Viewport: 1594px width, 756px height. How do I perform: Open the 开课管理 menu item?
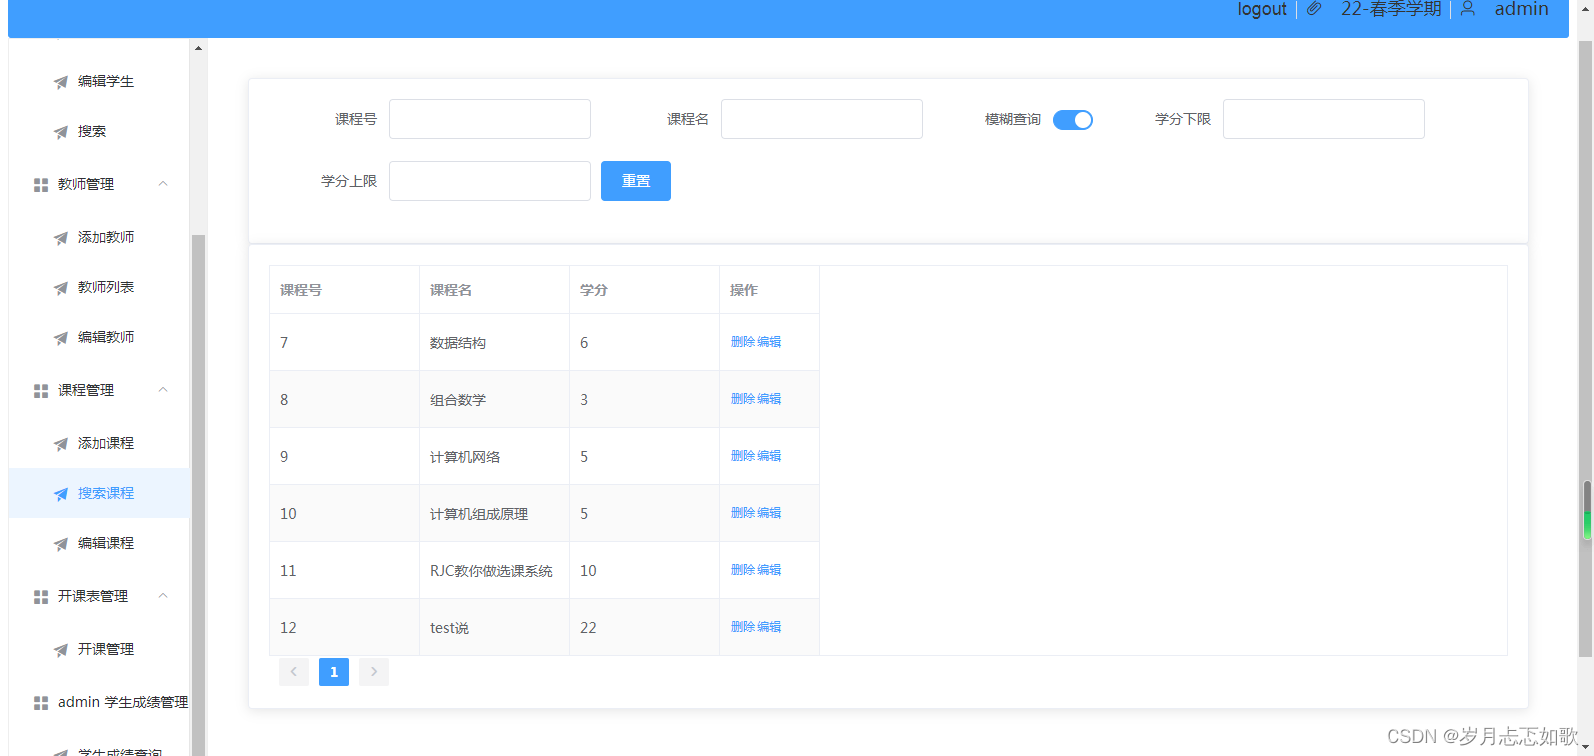pyautogui.click(x=99, y=650)
